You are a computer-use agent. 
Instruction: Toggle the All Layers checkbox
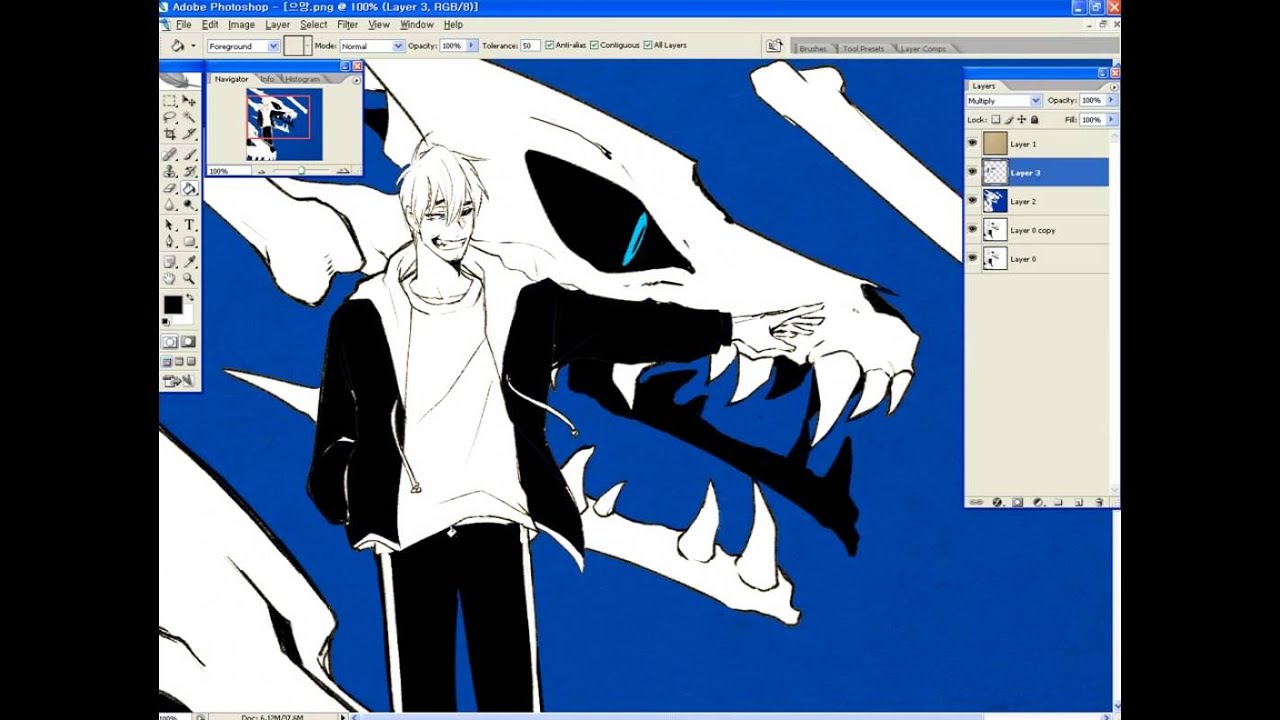(648, 45)
